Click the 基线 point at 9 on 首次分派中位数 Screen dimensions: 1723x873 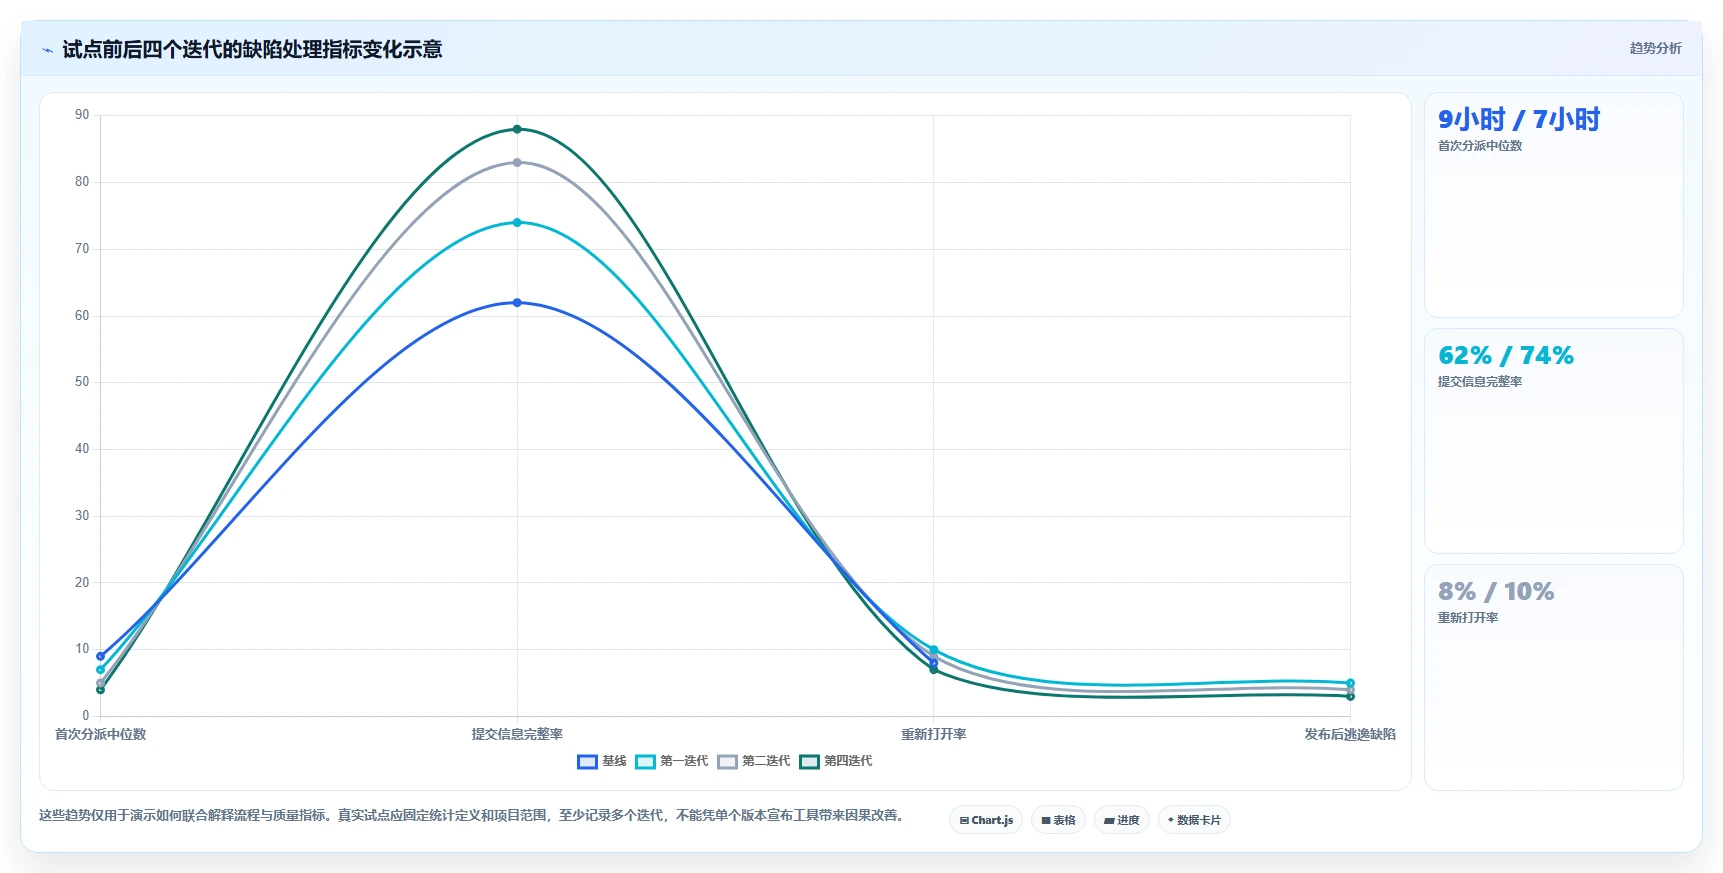100,656
